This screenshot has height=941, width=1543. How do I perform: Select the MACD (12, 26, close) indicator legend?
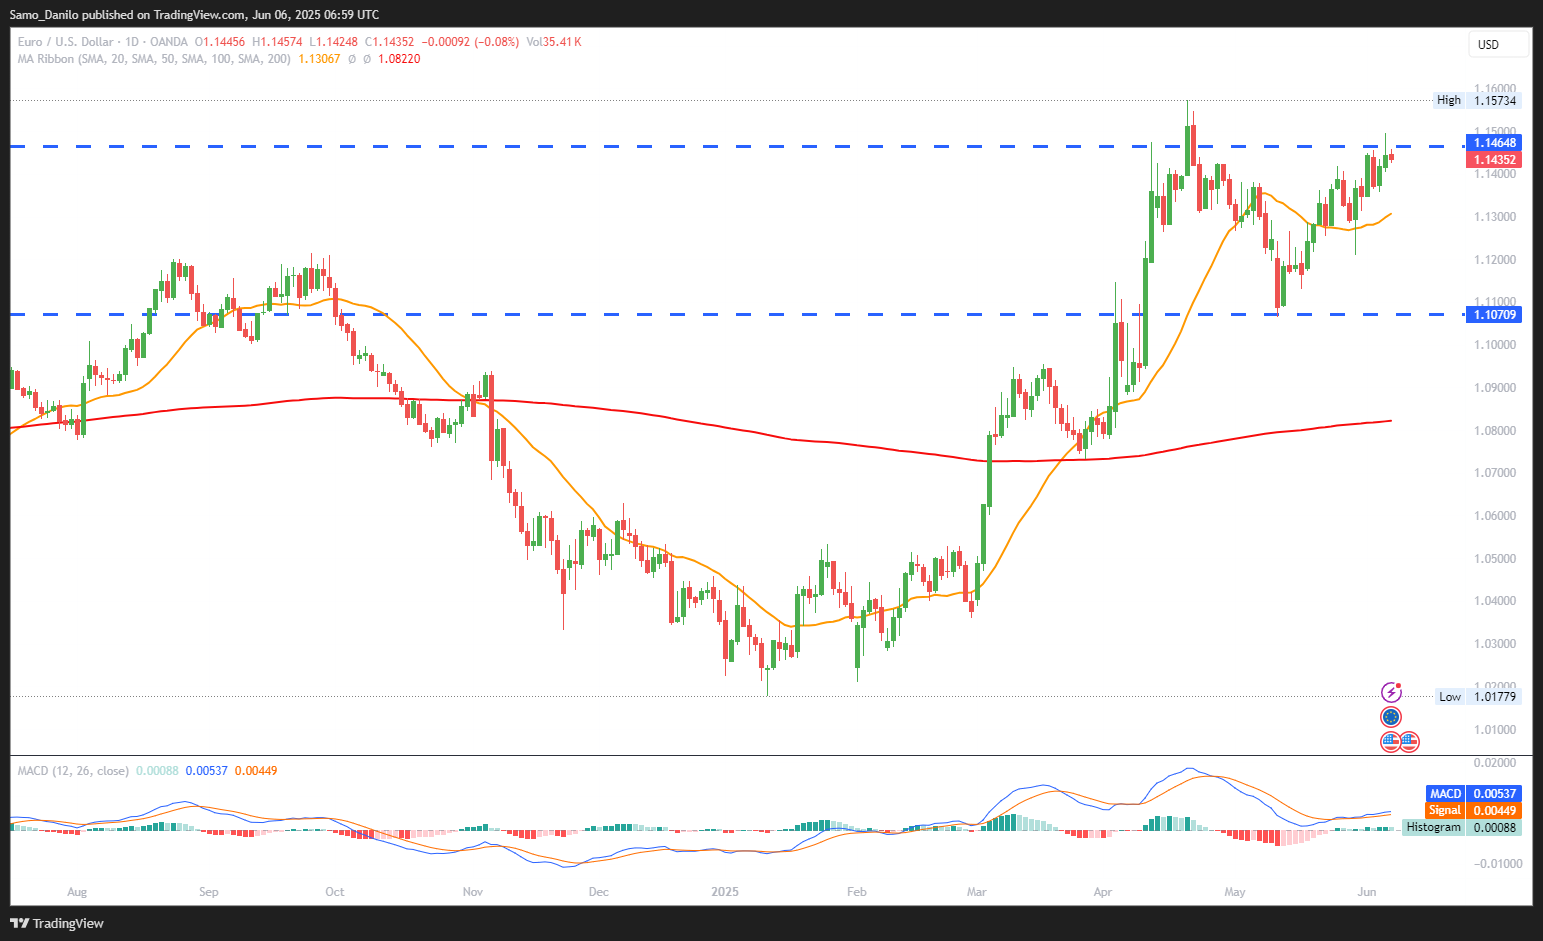click(73, 771)
